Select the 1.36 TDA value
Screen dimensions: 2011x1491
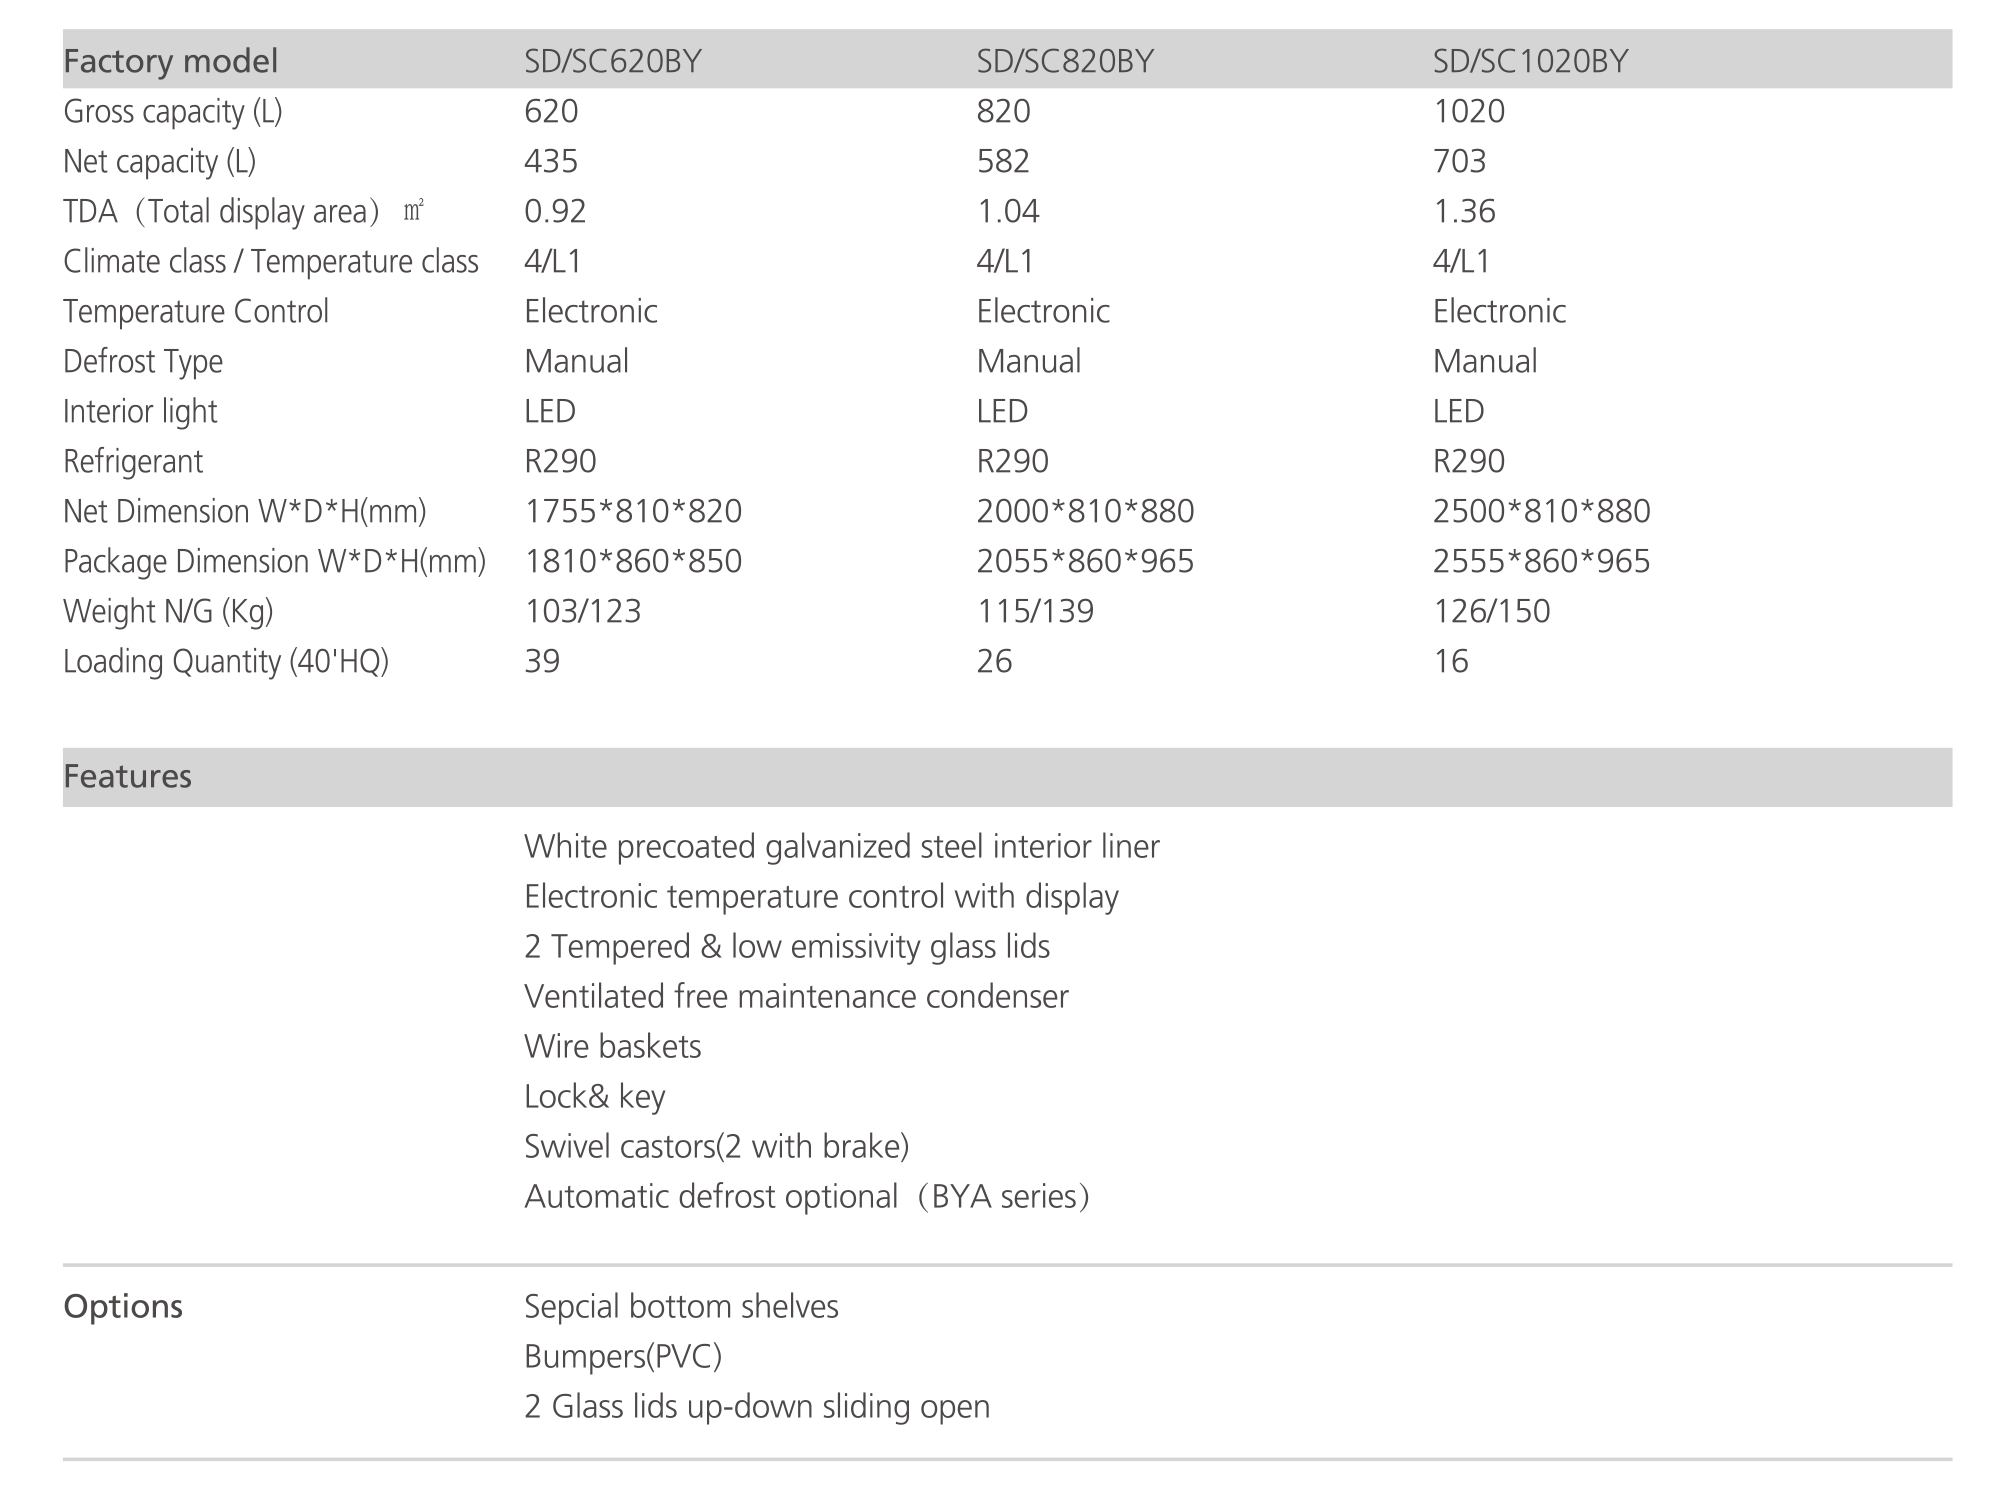[x=1464, y=211]
